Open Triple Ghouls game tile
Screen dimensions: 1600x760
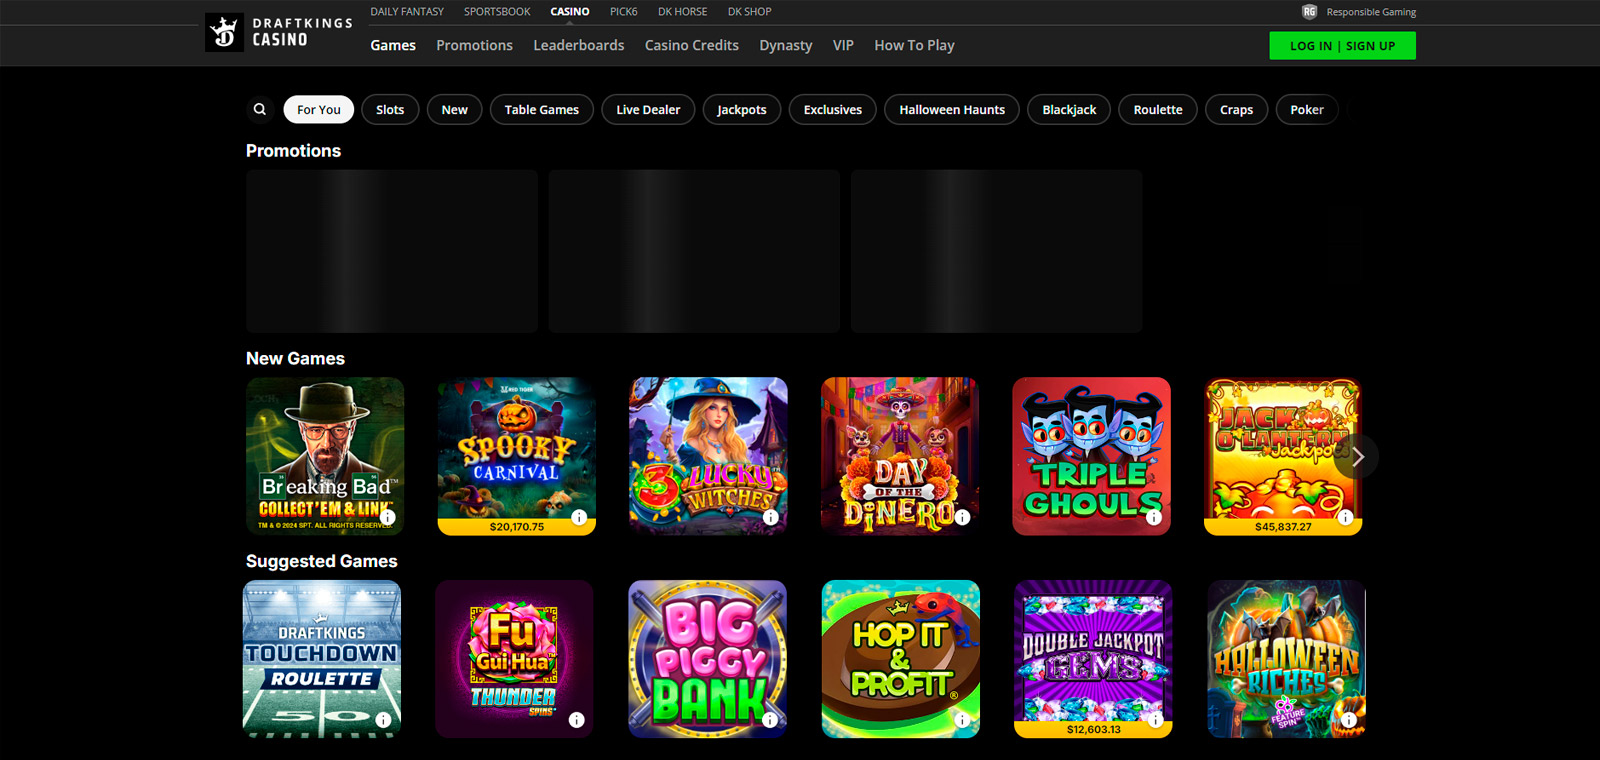tap(1092, 456)
